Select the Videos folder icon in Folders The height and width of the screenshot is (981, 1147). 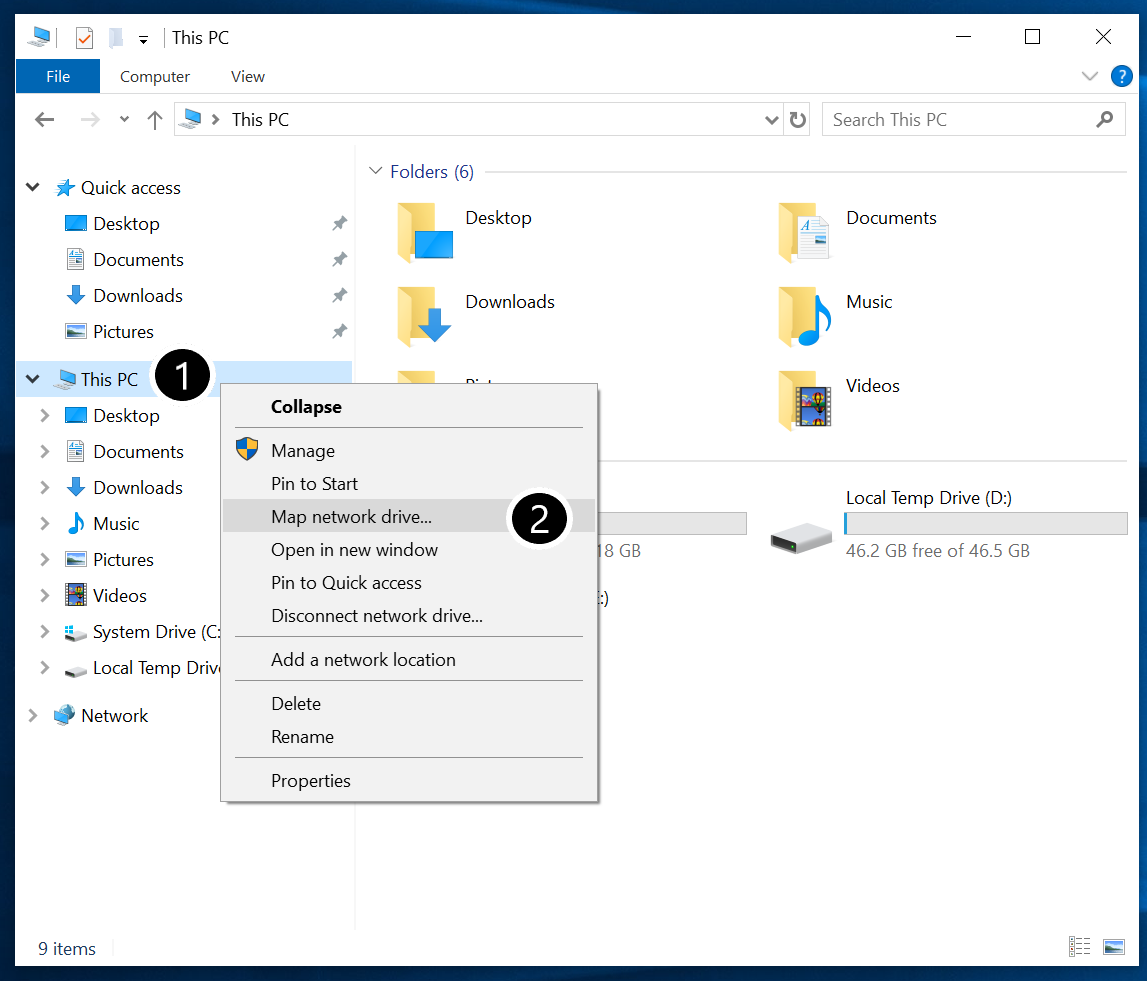(x=805, y=400)
